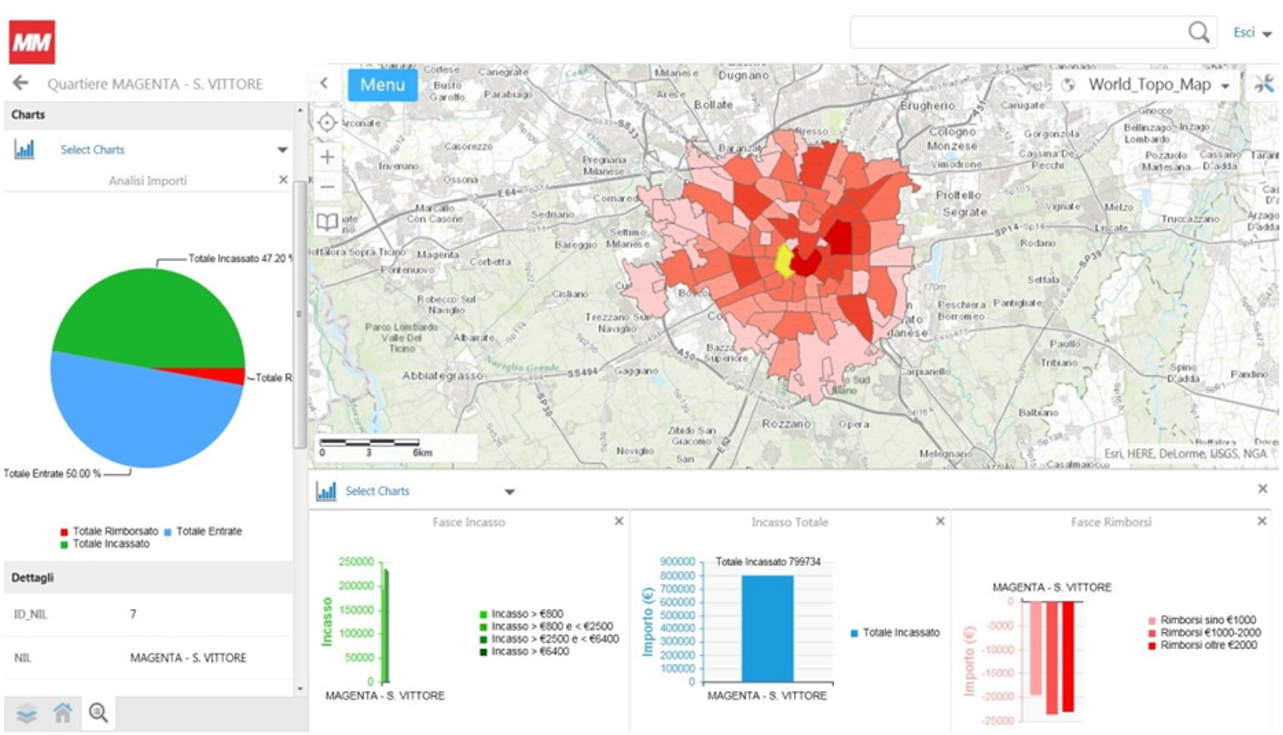Zoom in the map with plus icon
This screenshot has height=735, width=1283.
pos(327,157)
